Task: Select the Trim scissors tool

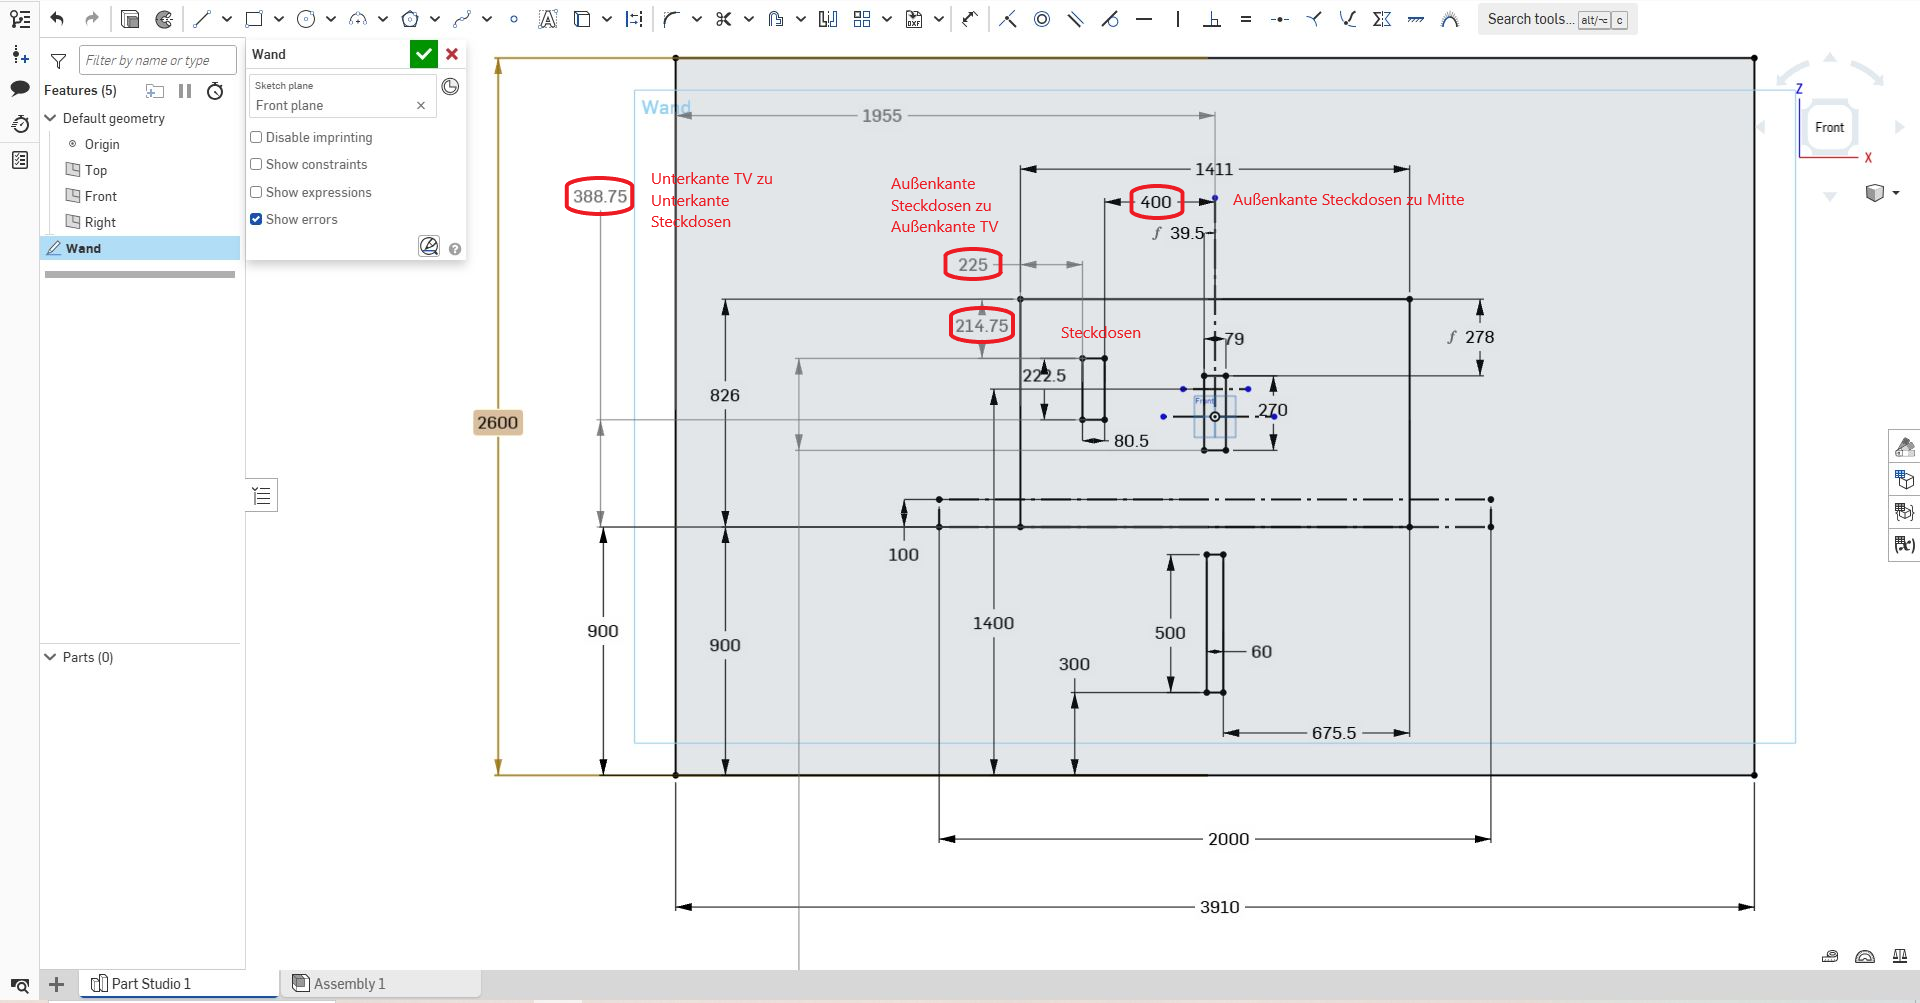Action: tap(724, 19)
